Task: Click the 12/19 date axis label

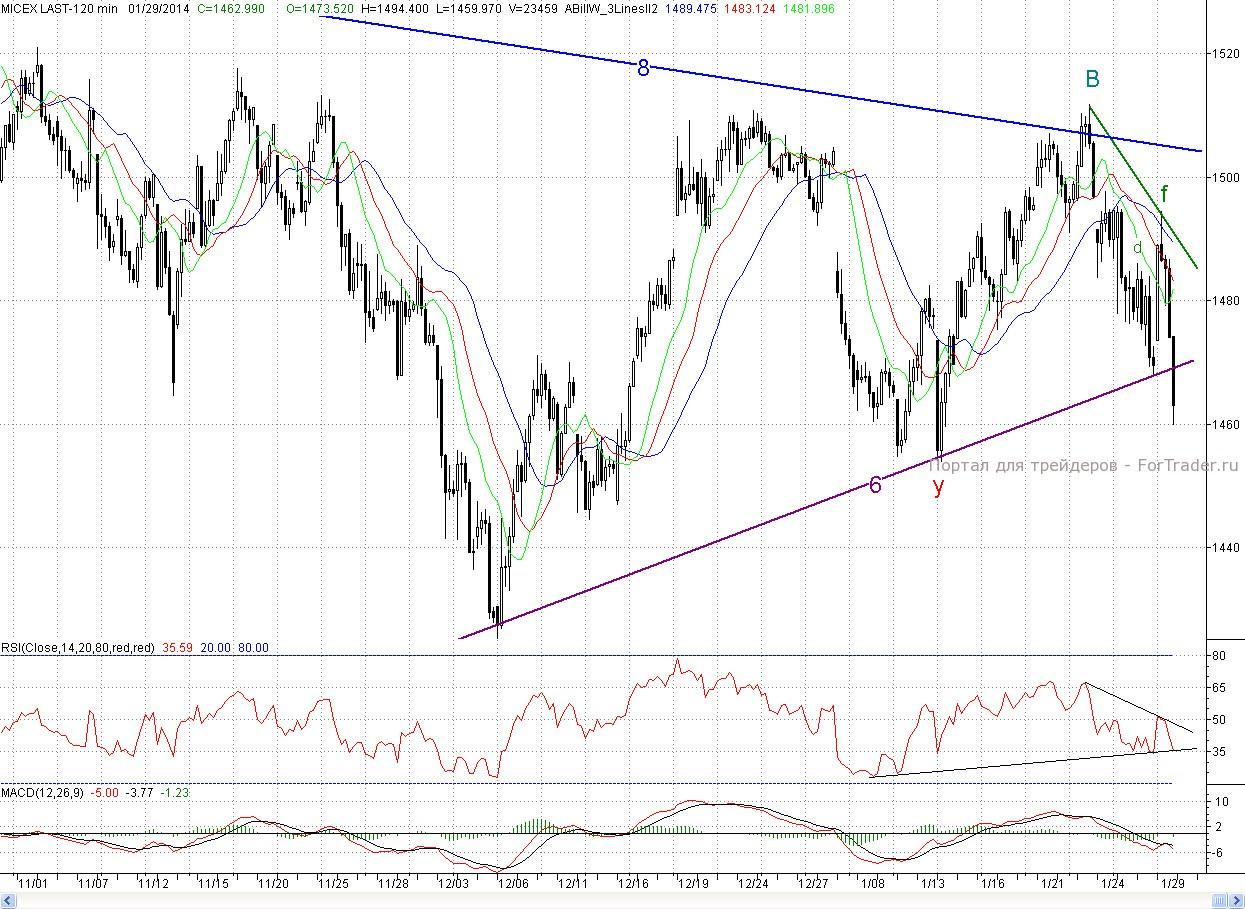Action: click(x=693, y=884)
